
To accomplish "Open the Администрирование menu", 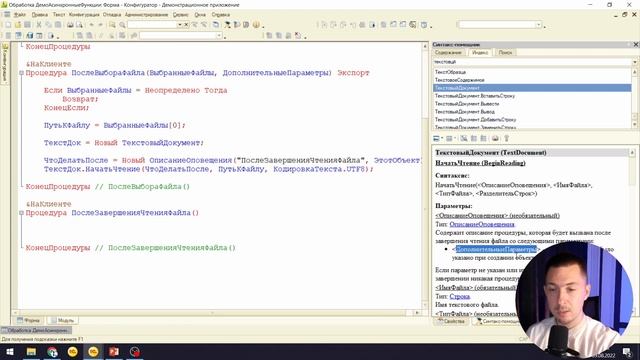I will point(147,15).
